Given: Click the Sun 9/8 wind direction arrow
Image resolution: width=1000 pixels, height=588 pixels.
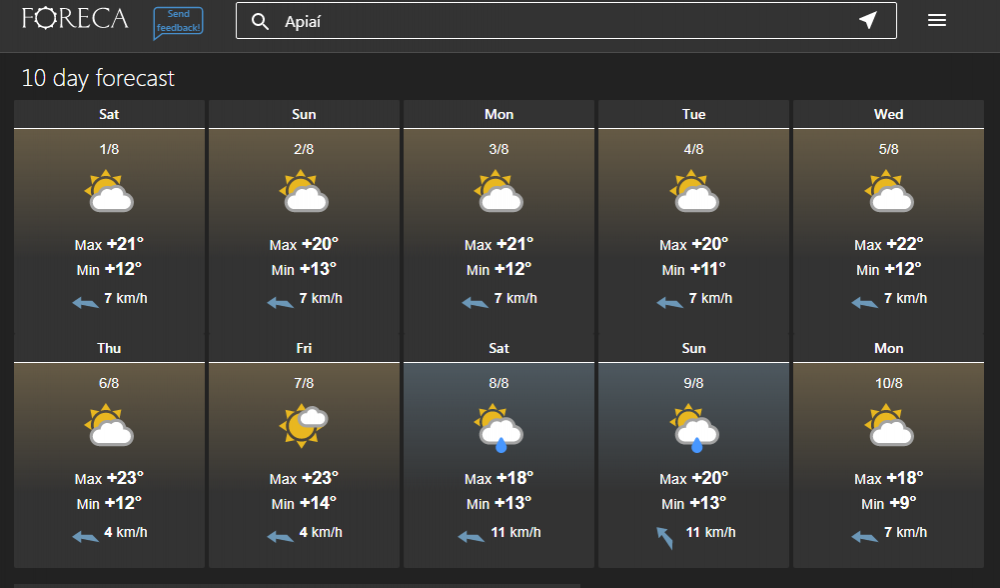Looking at the screenshot, I should coord(664,538).
